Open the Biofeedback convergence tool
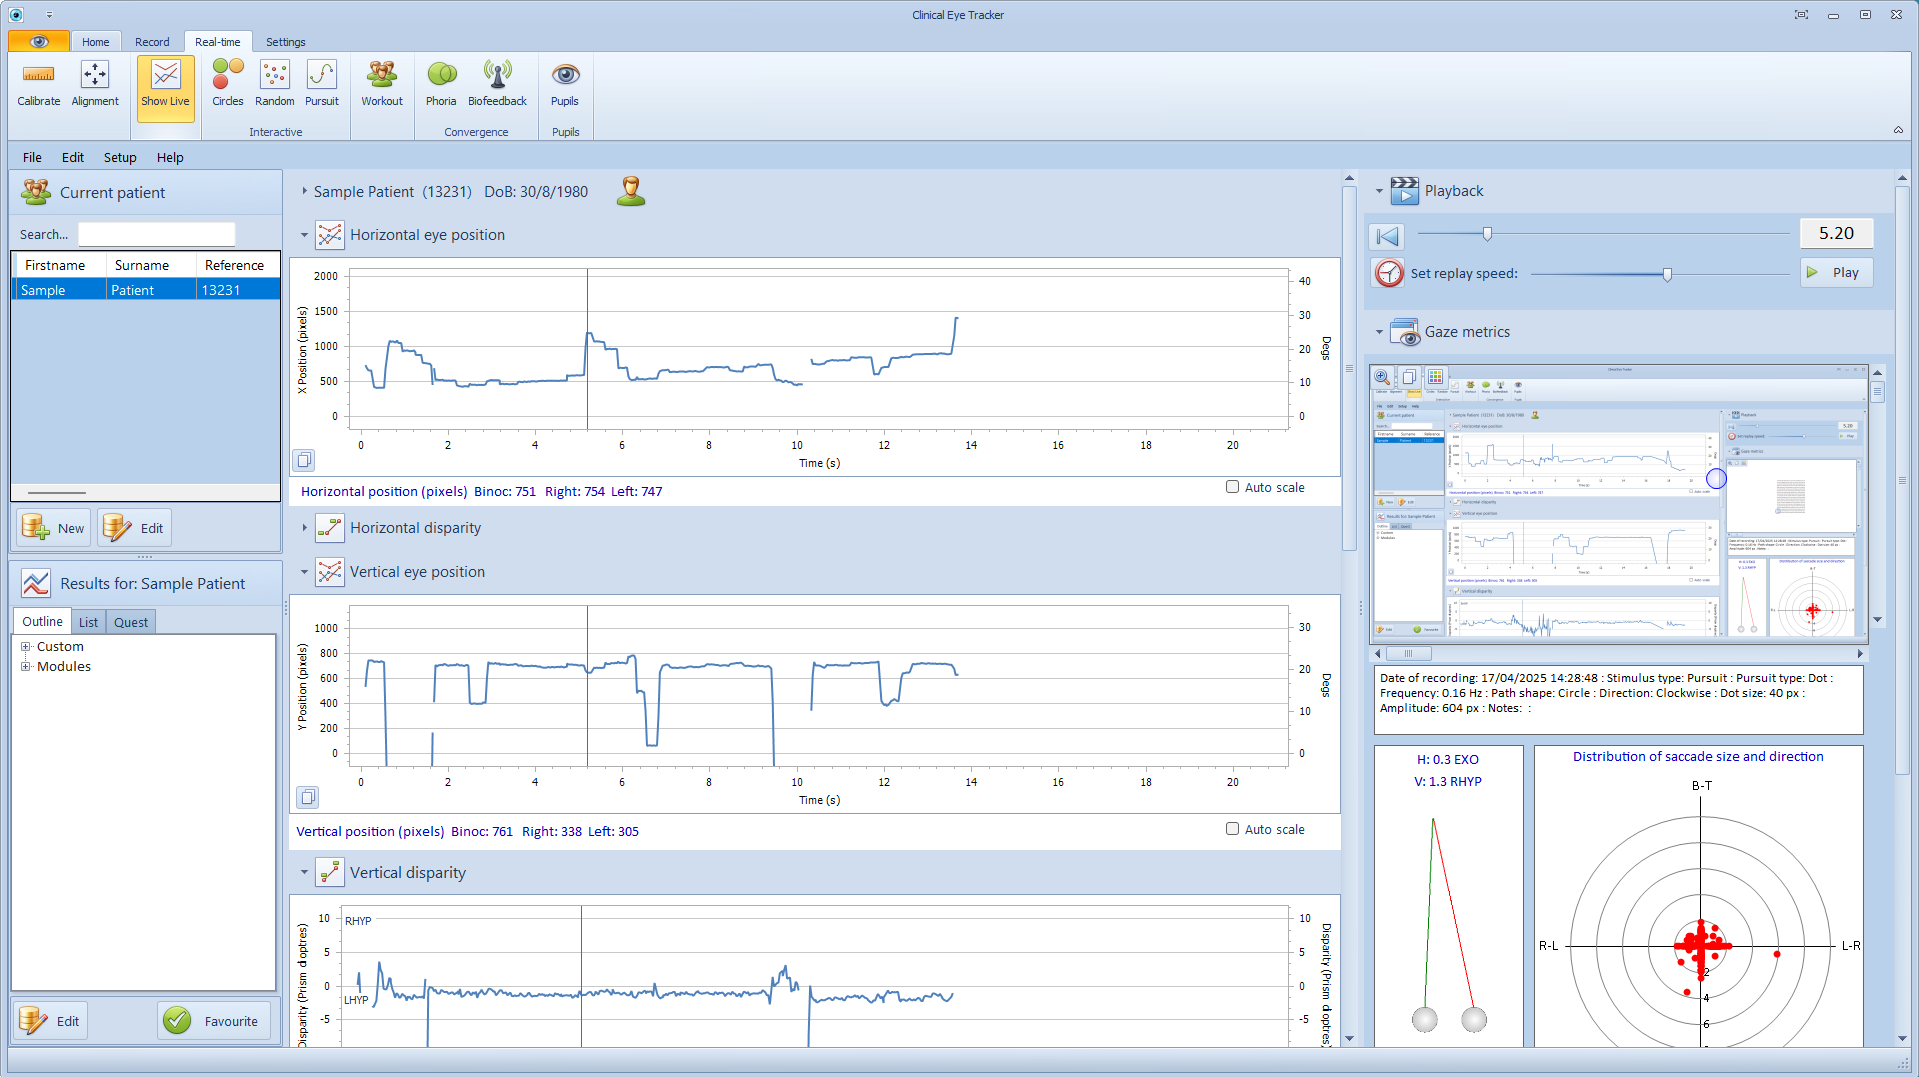 coord(497,76)
